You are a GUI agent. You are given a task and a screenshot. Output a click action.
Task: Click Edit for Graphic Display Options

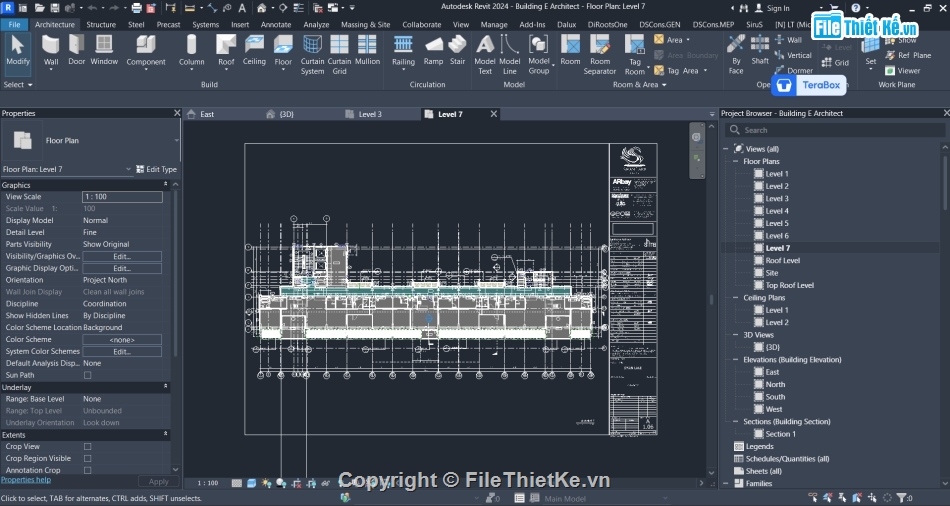pos(122,268)
